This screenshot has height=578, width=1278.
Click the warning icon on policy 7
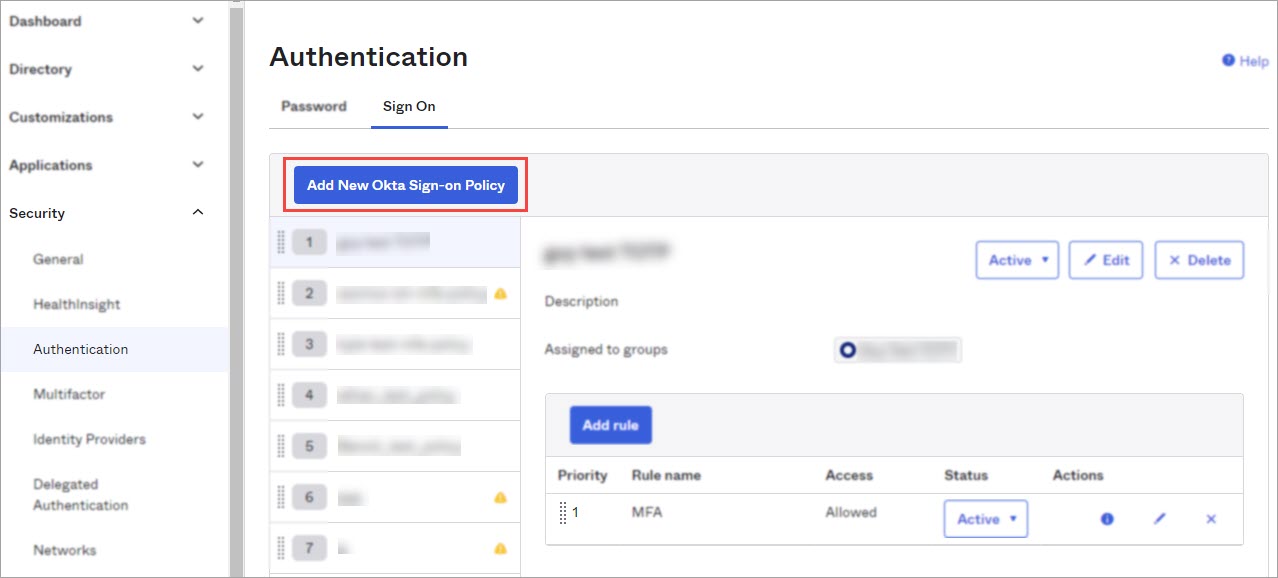(501, 548)
